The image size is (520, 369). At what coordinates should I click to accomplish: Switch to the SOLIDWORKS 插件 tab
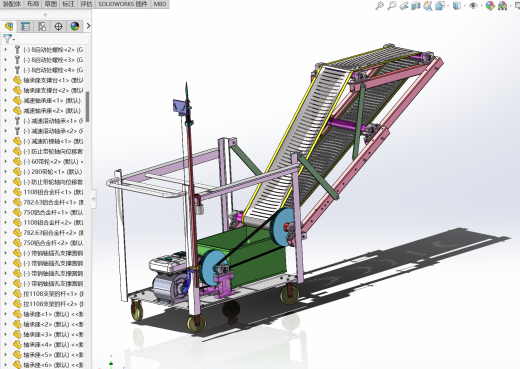(x=123, y=4)
